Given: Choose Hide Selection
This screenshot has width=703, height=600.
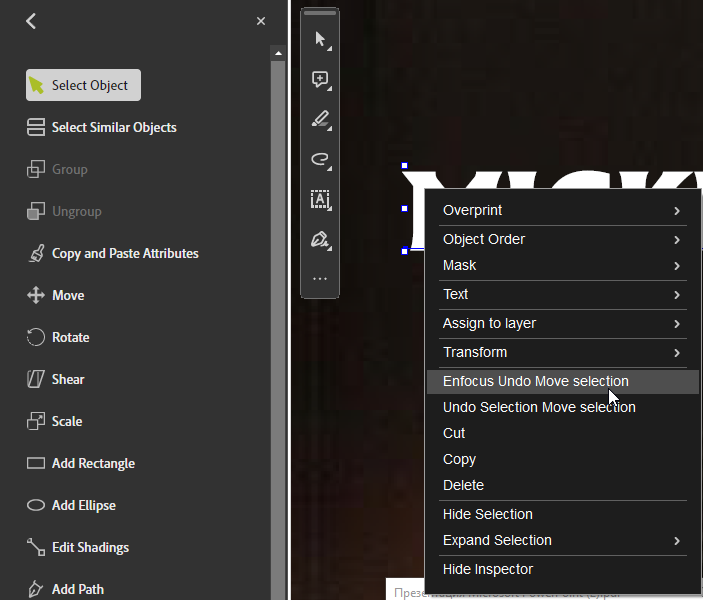Looking at the screenshot, I should tap(563, 514).
